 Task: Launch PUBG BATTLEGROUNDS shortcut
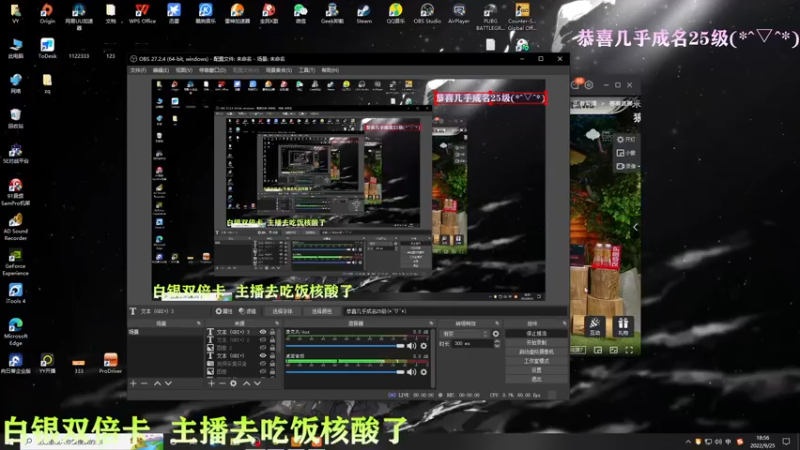(490, 16)
